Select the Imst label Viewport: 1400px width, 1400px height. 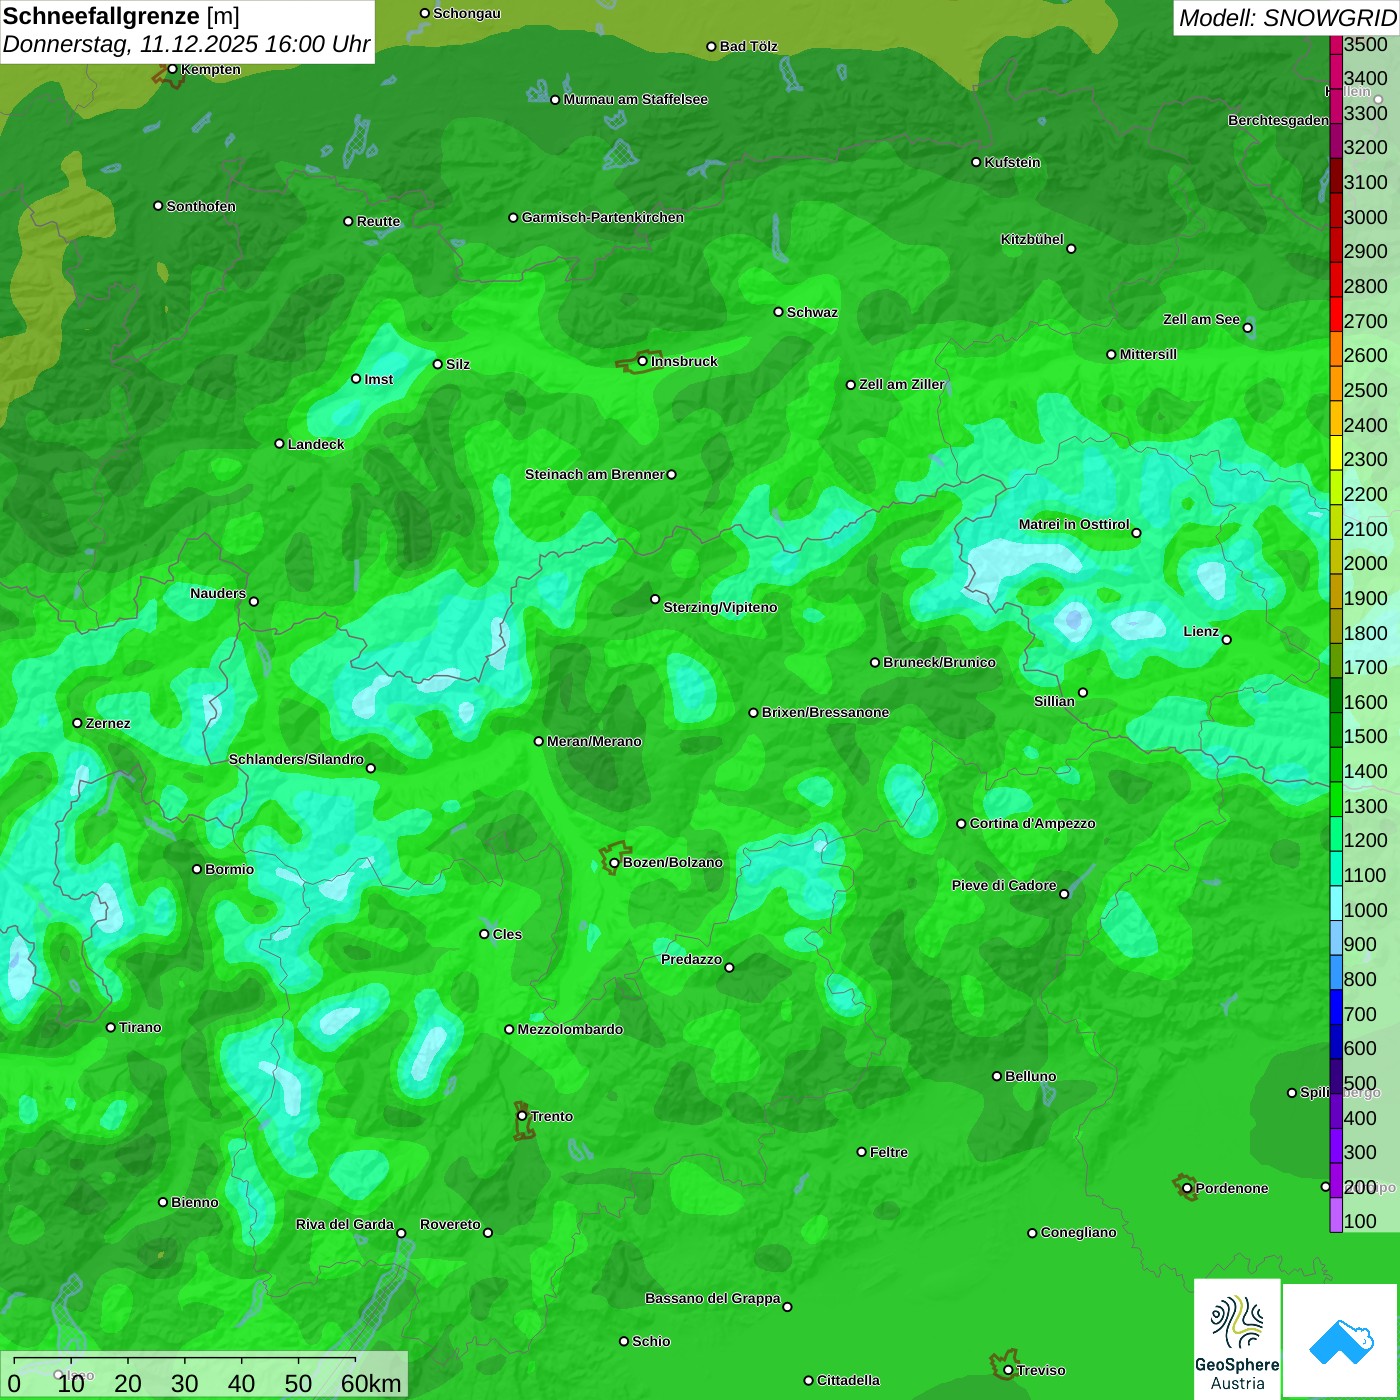(379, 379)
